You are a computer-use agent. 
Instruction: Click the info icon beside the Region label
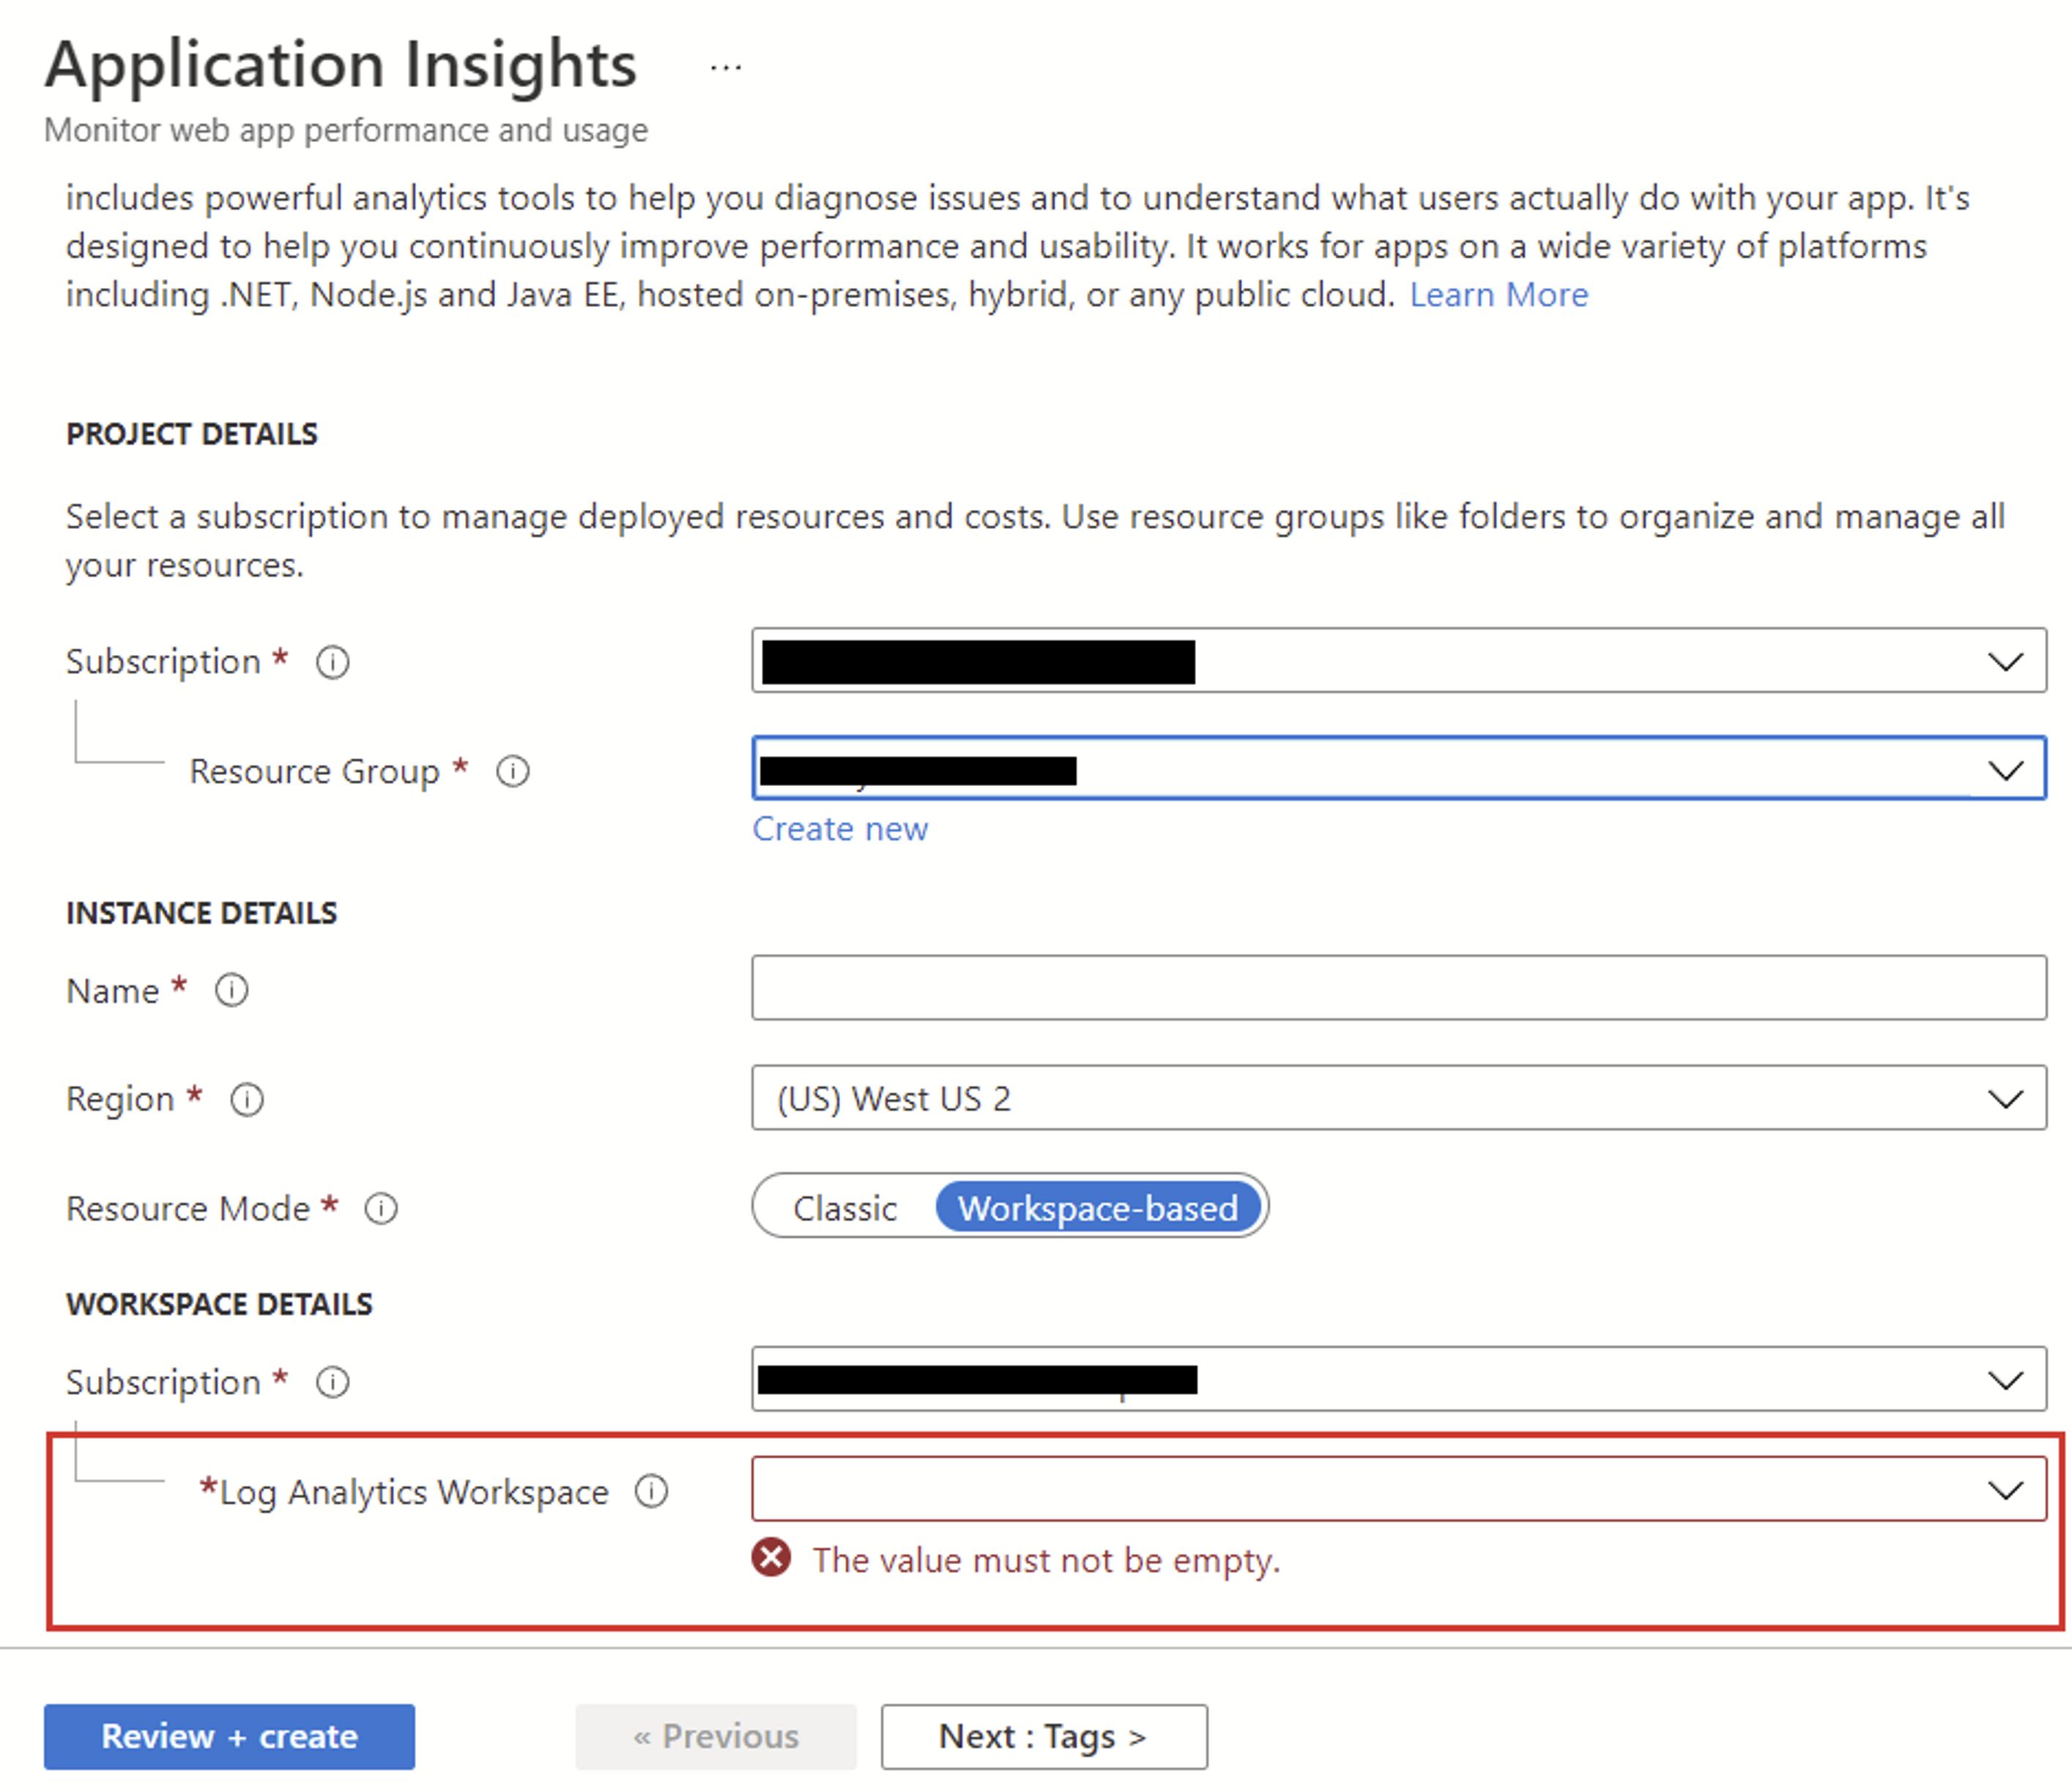[x=247, y=1099]
